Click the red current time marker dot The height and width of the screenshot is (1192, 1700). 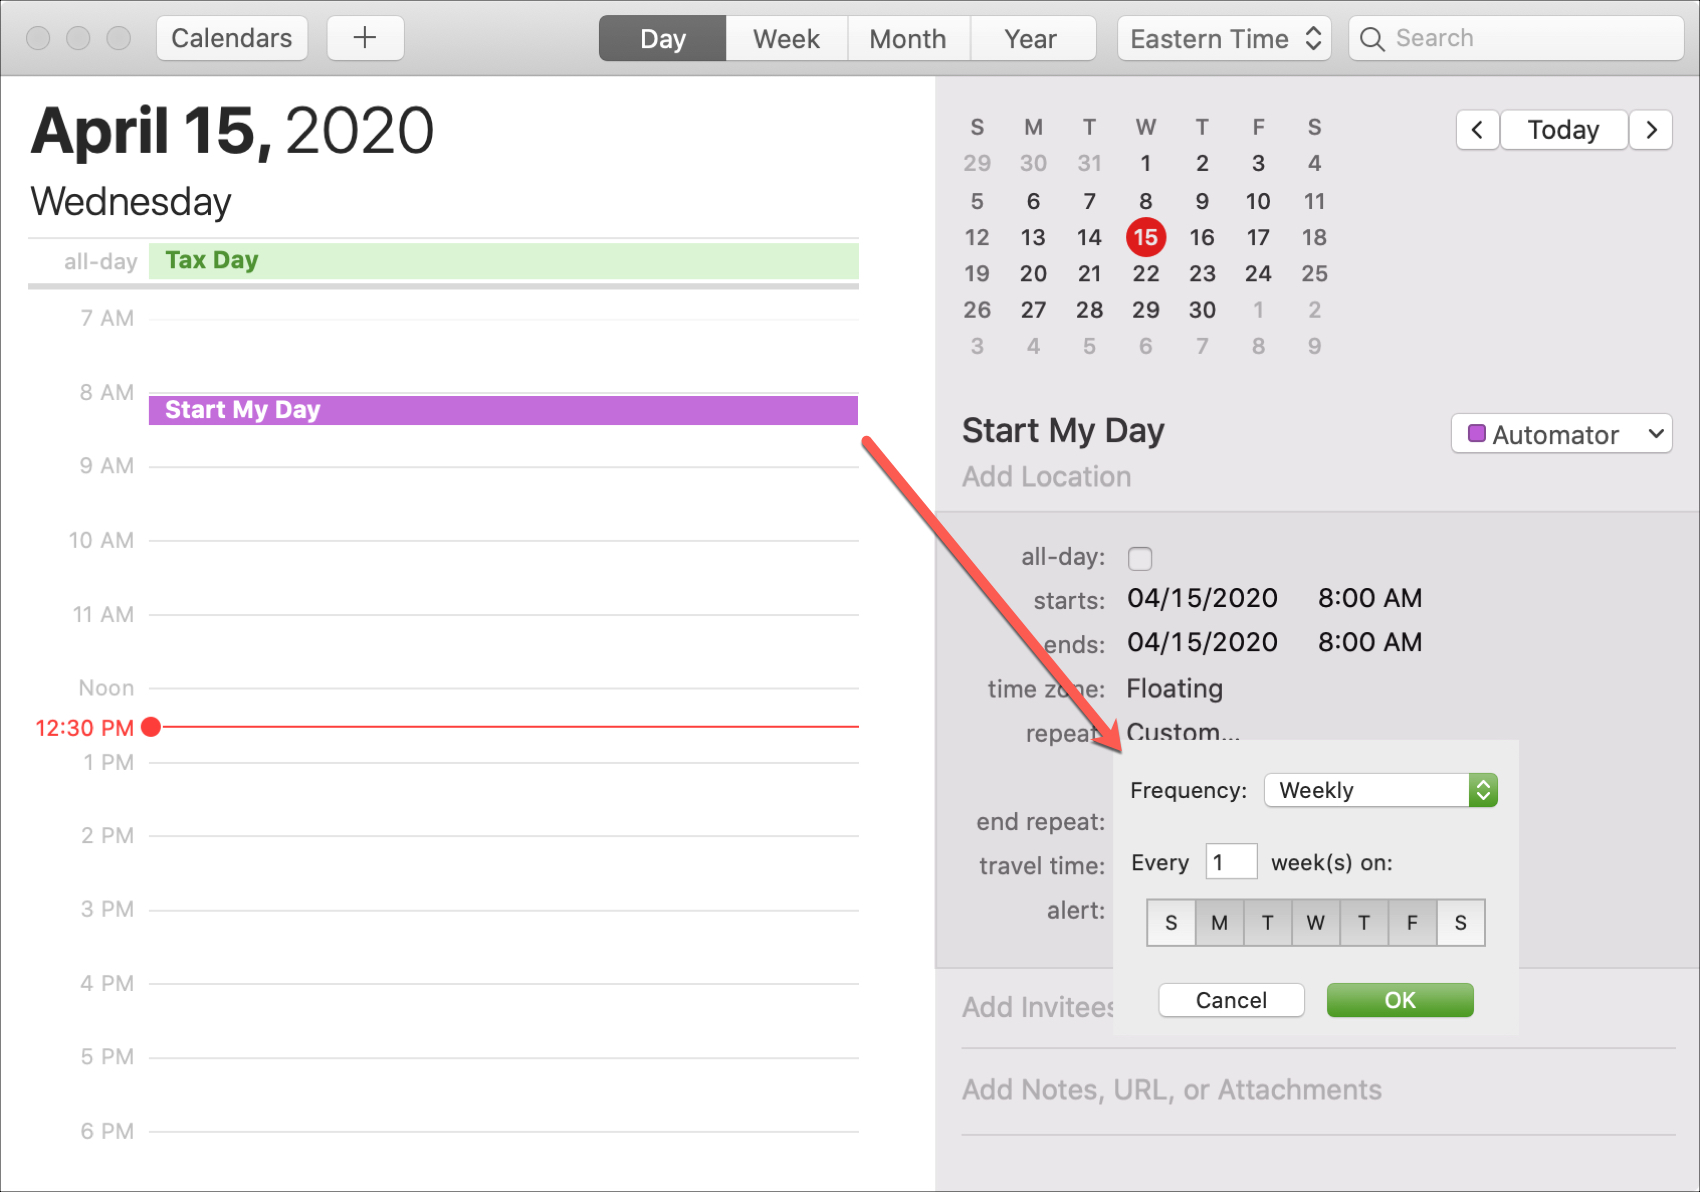(x=151, y=727)
